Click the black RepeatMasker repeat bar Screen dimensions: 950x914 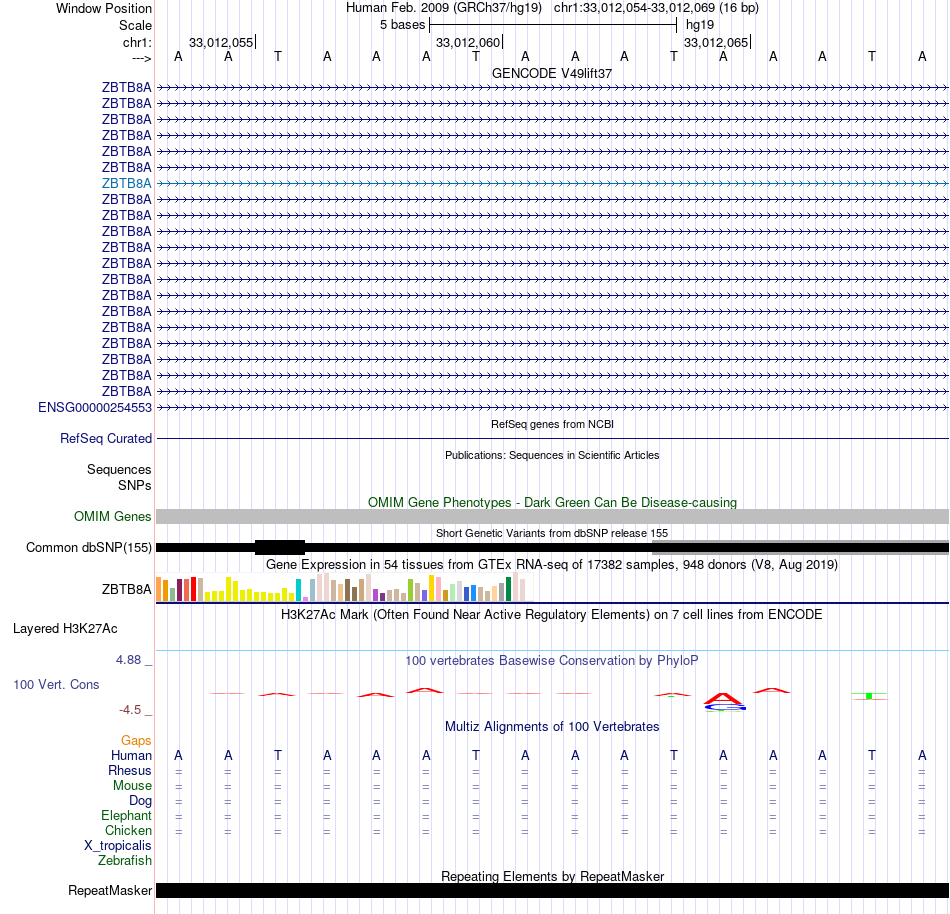click(552, 890)
